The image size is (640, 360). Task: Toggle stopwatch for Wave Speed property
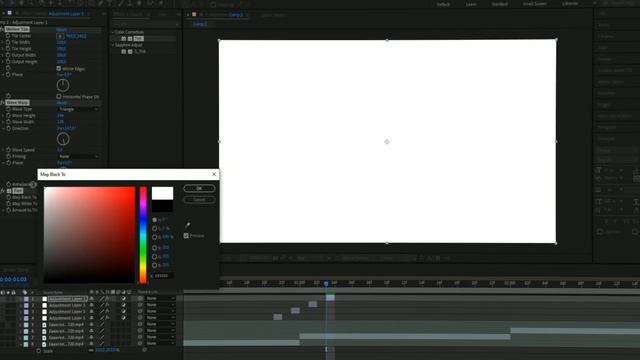click(8, 150)
